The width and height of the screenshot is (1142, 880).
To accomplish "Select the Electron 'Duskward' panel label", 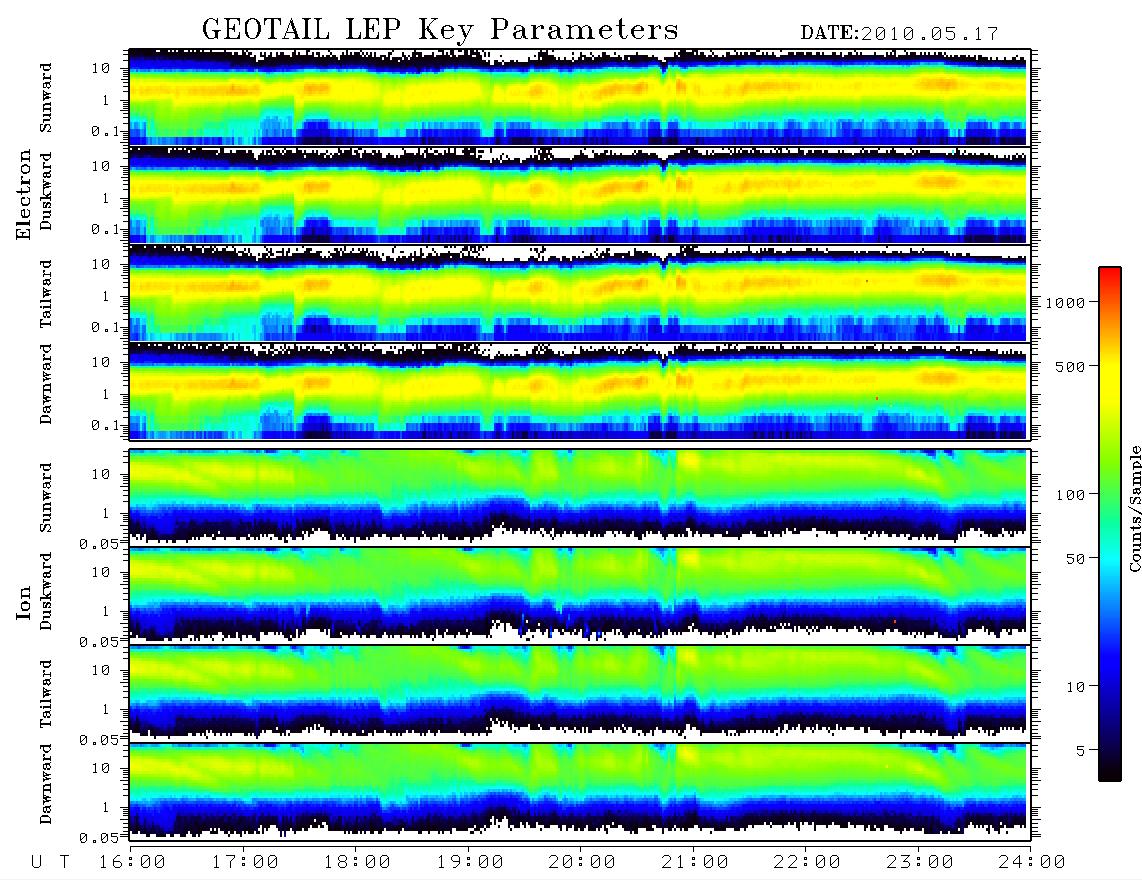I will 46,191.
